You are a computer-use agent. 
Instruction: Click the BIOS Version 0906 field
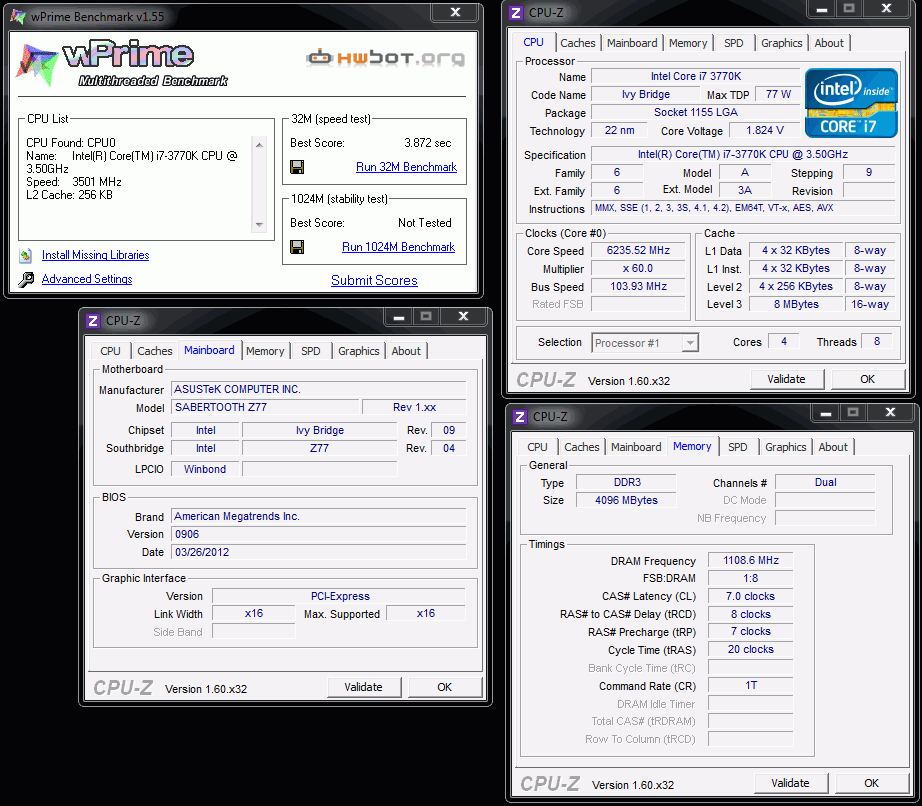(319, 534)
